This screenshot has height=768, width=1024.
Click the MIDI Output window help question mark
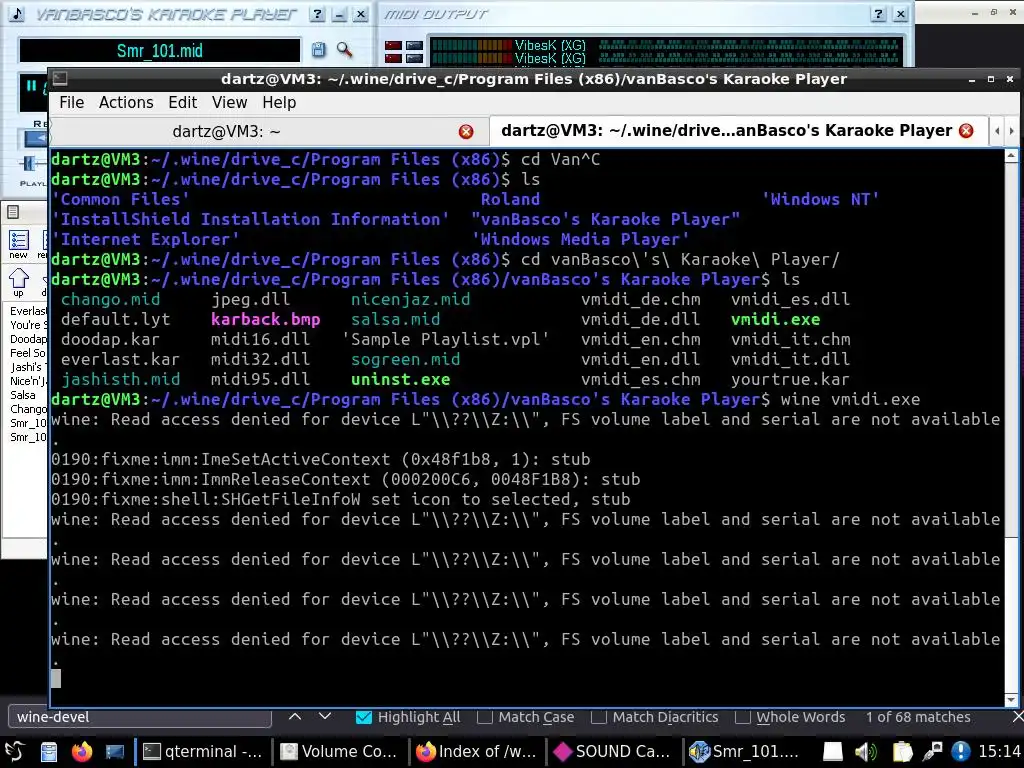tap(879, 14)
